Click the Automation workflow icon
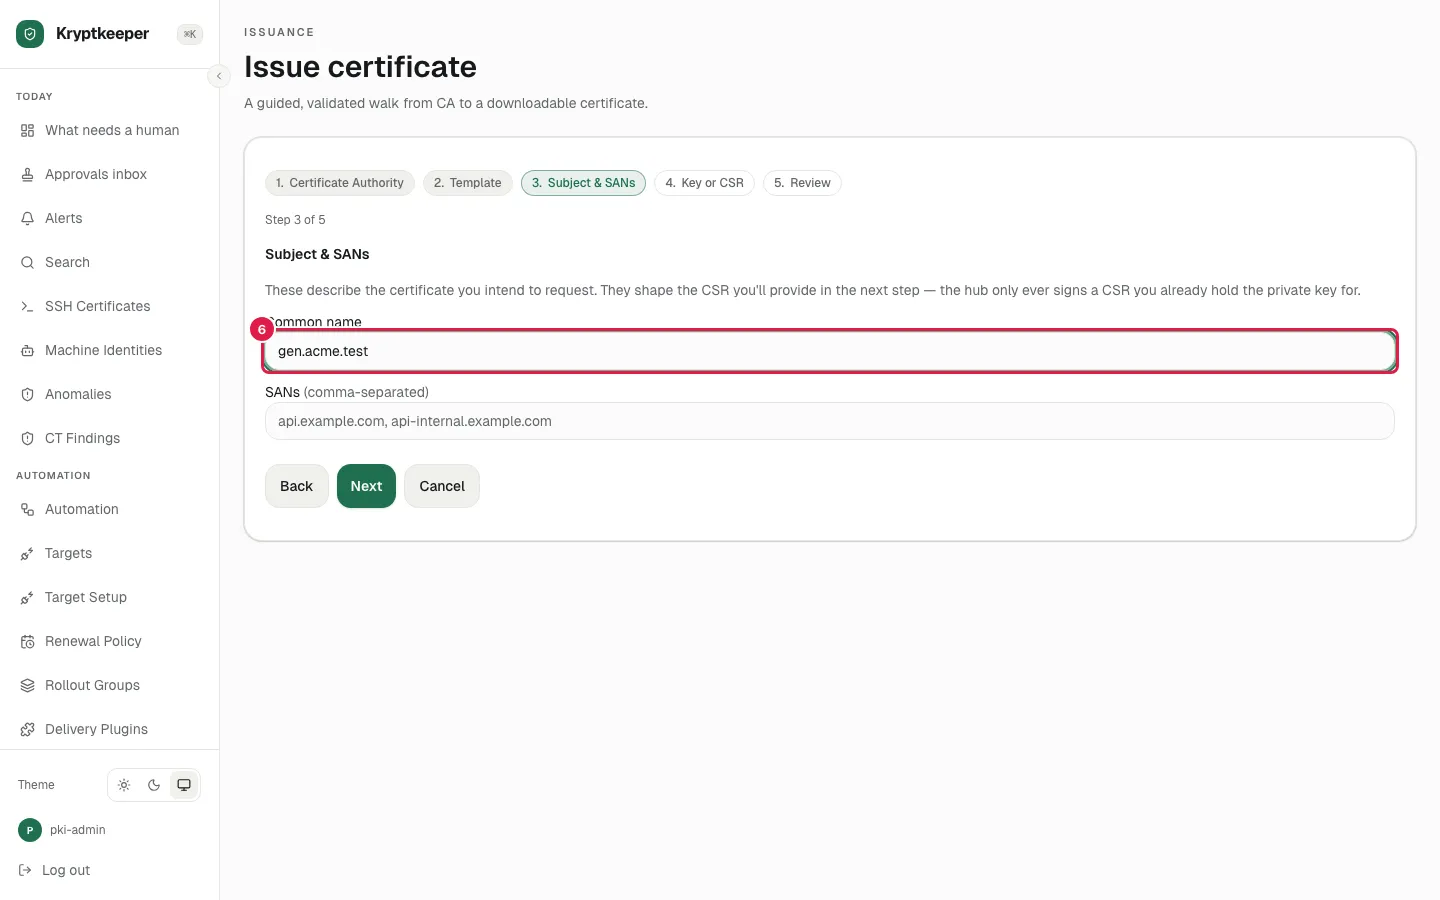The image size is (1440, 900). [27, 510]
